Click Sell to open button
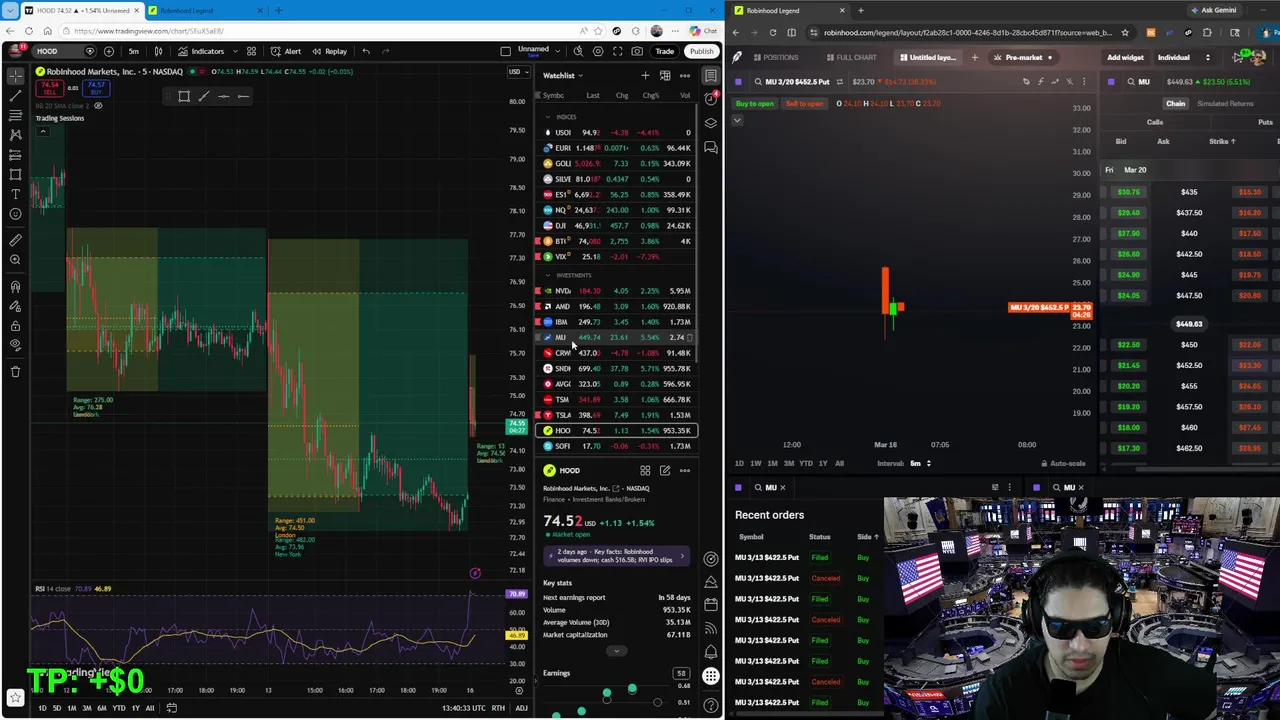 click(x=804, y=104)
